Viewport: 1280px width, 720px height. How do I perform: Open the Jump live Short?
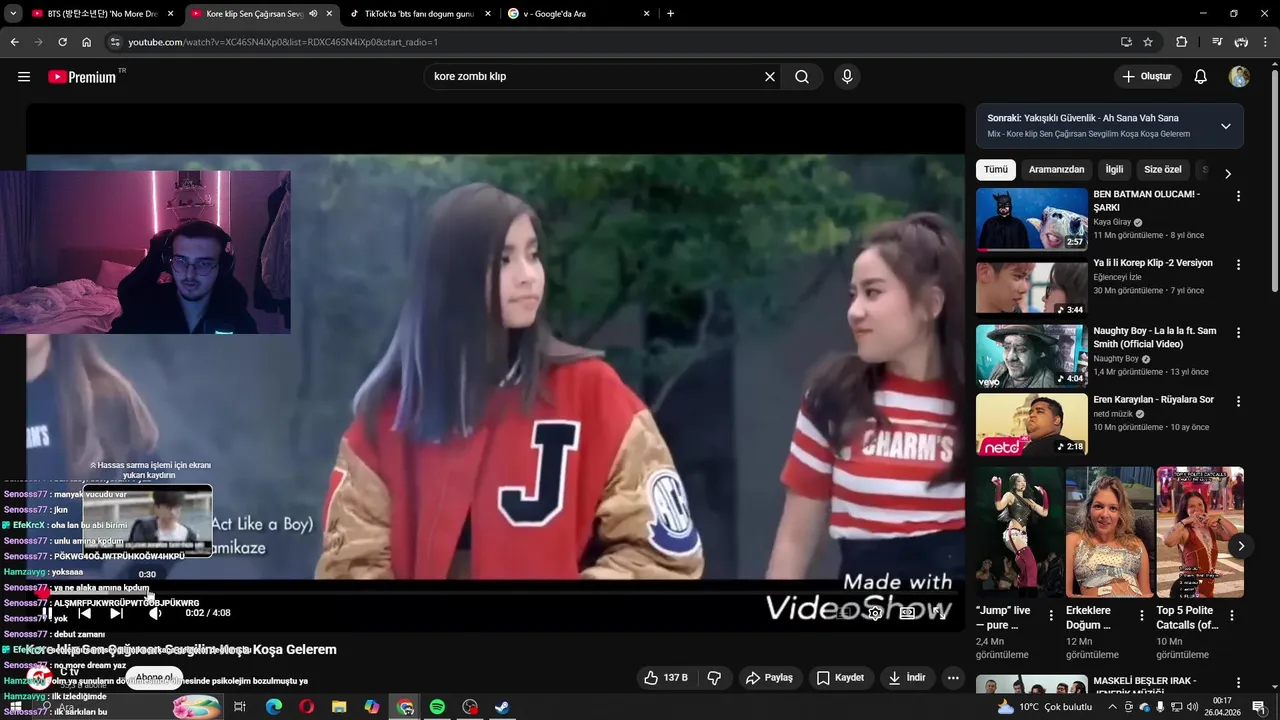click(1019, 532)
